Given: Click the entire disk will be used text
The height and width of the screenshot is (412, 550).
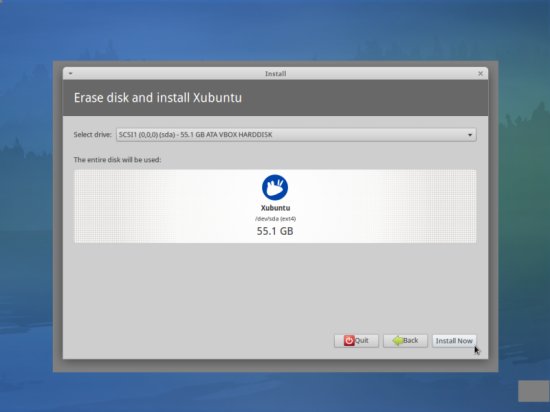Looking at the screenshot, I should [x=118, y=160].
